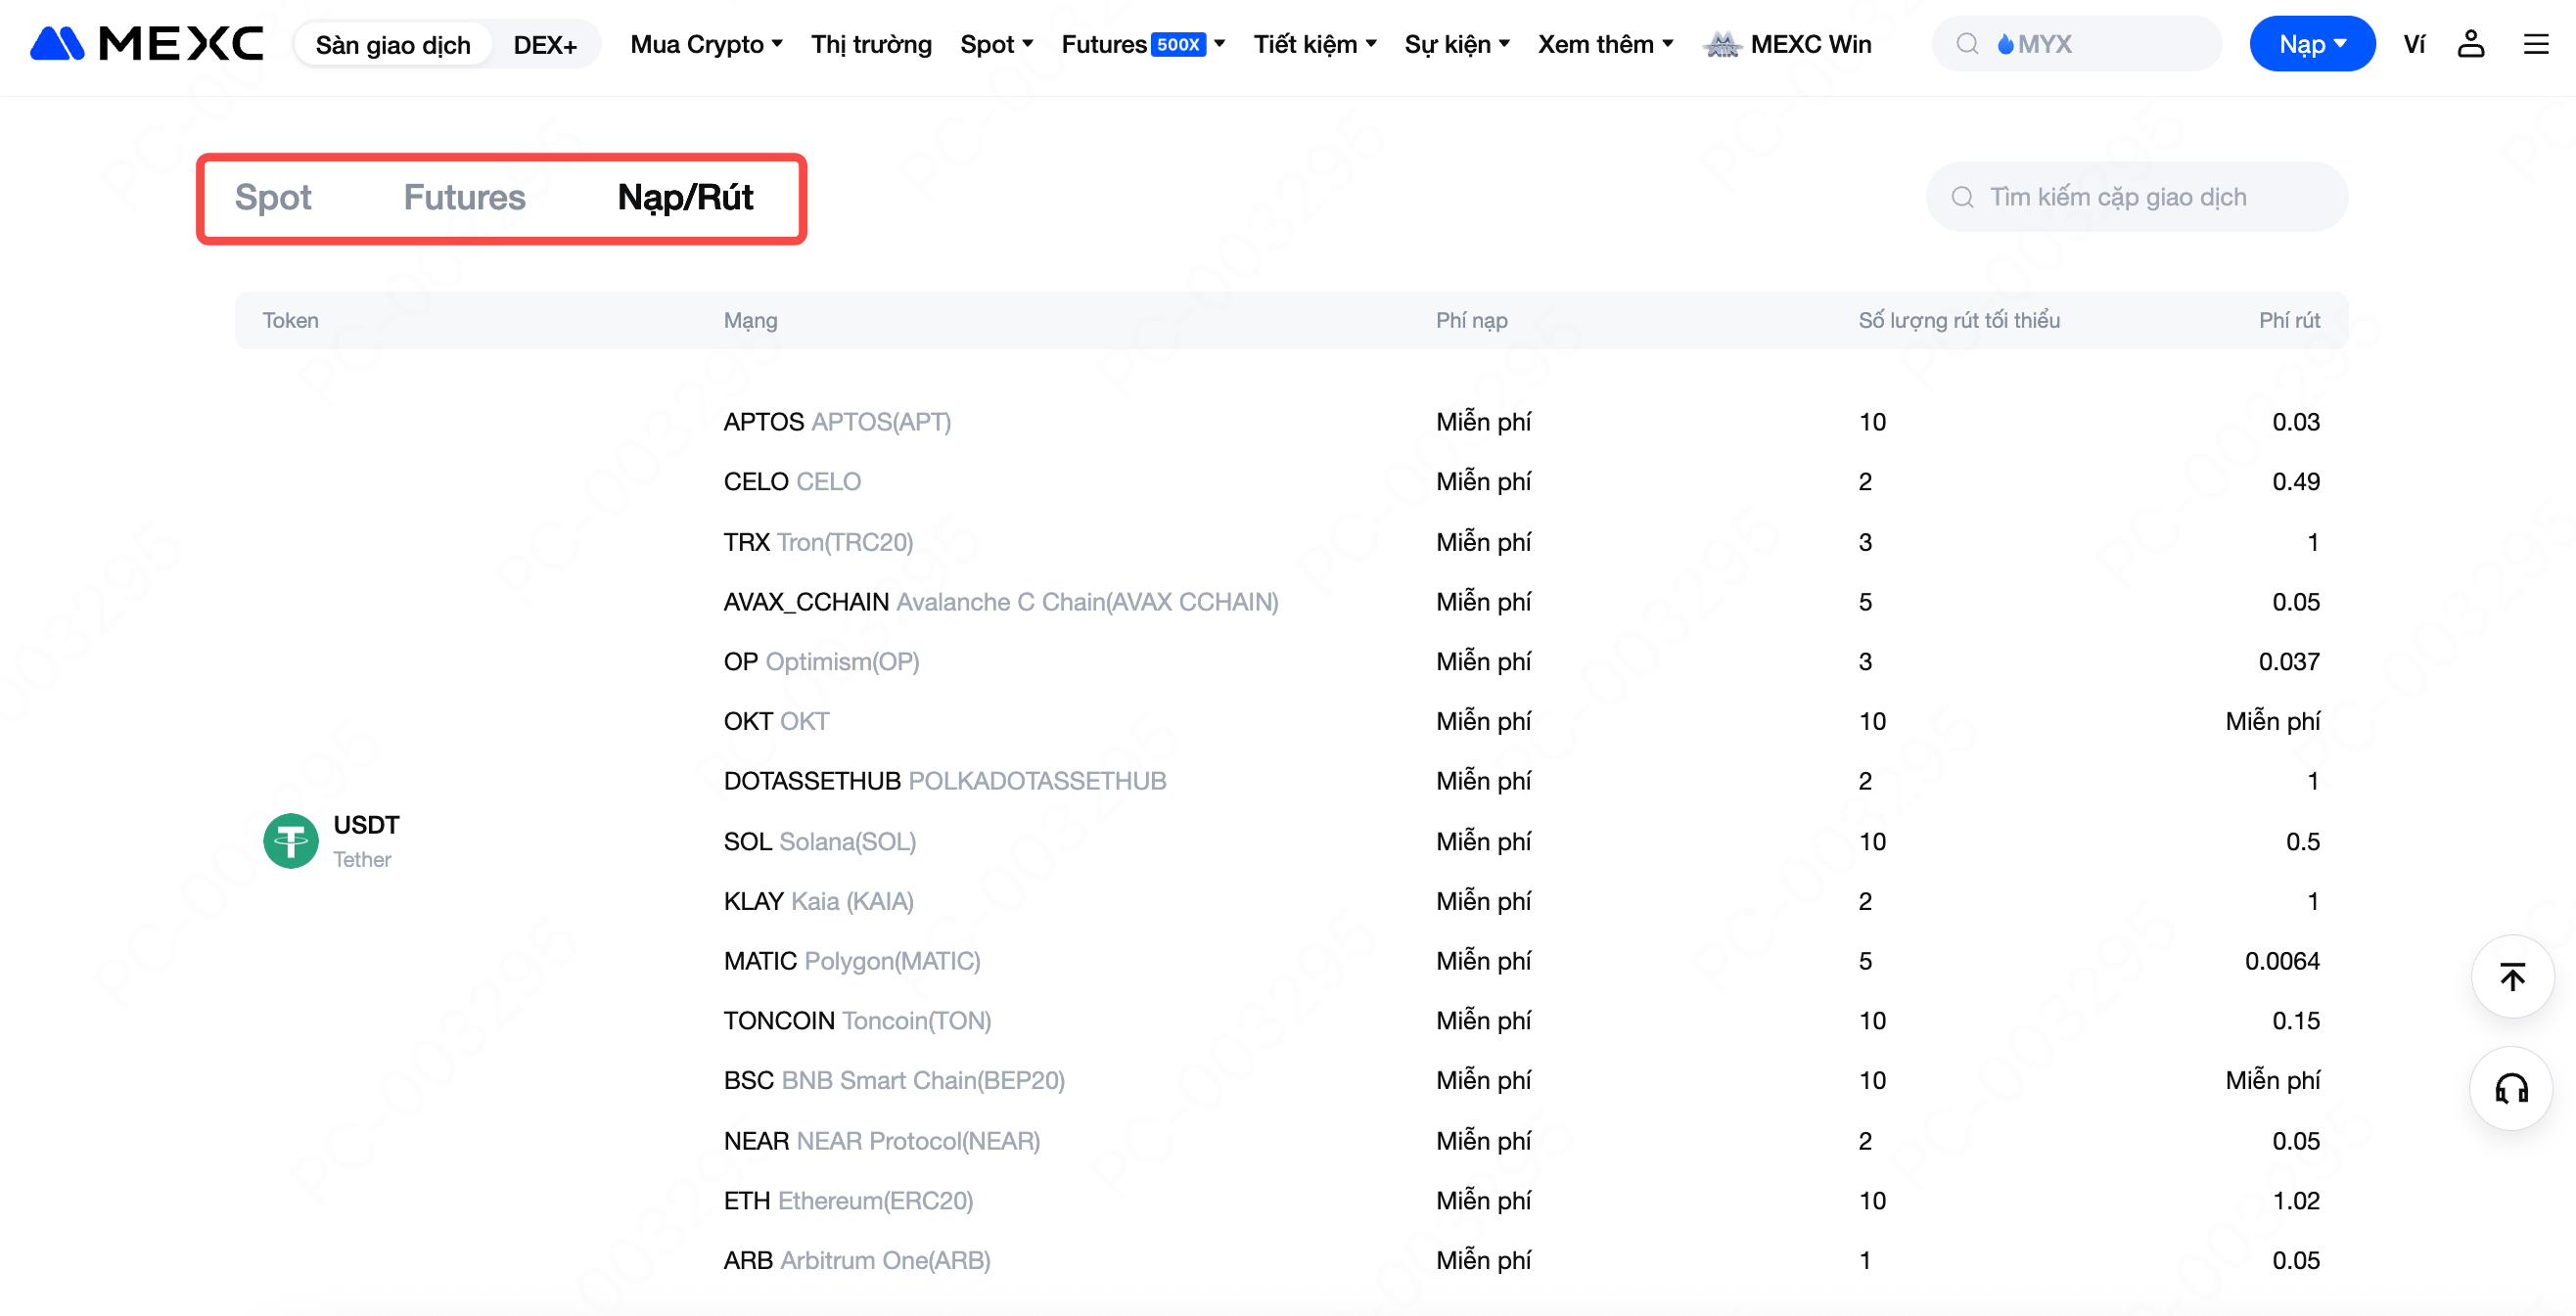The image size is (2576, 1316).
Task: Open Thị trường in the navigation
Action: 871,44
